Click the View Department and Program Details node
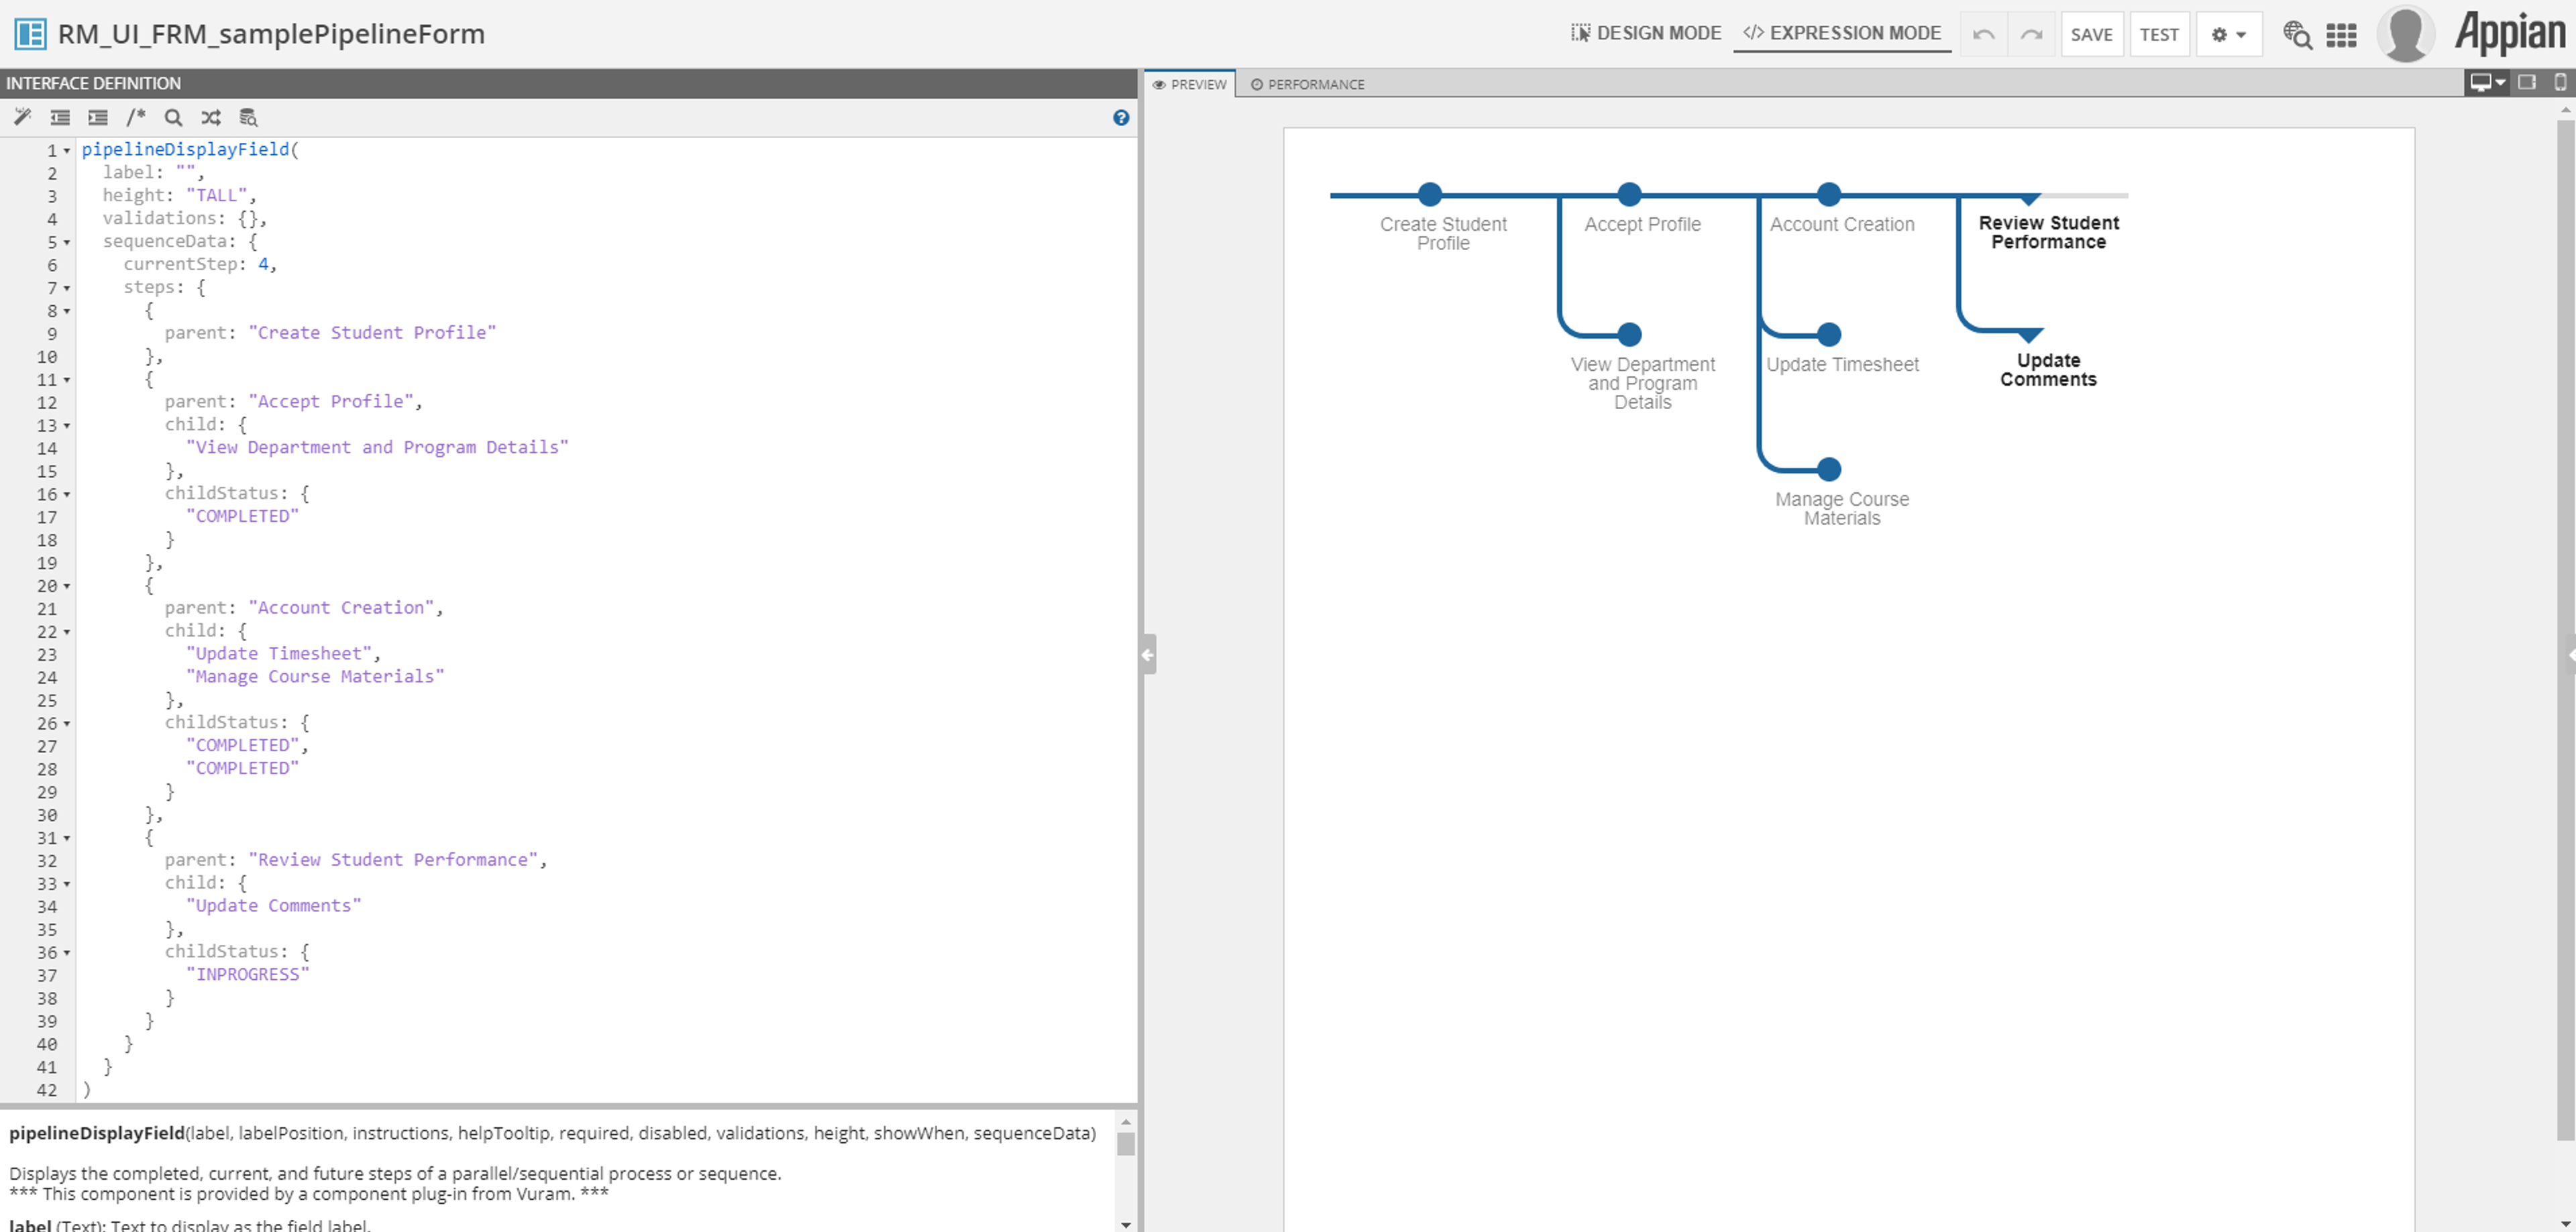 [1629, 334]
